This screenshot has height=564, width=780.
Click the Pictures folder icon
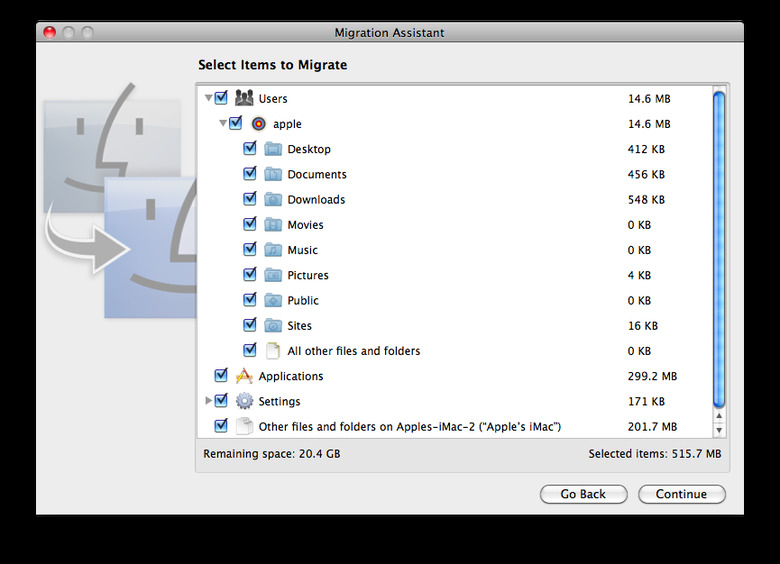273,275
